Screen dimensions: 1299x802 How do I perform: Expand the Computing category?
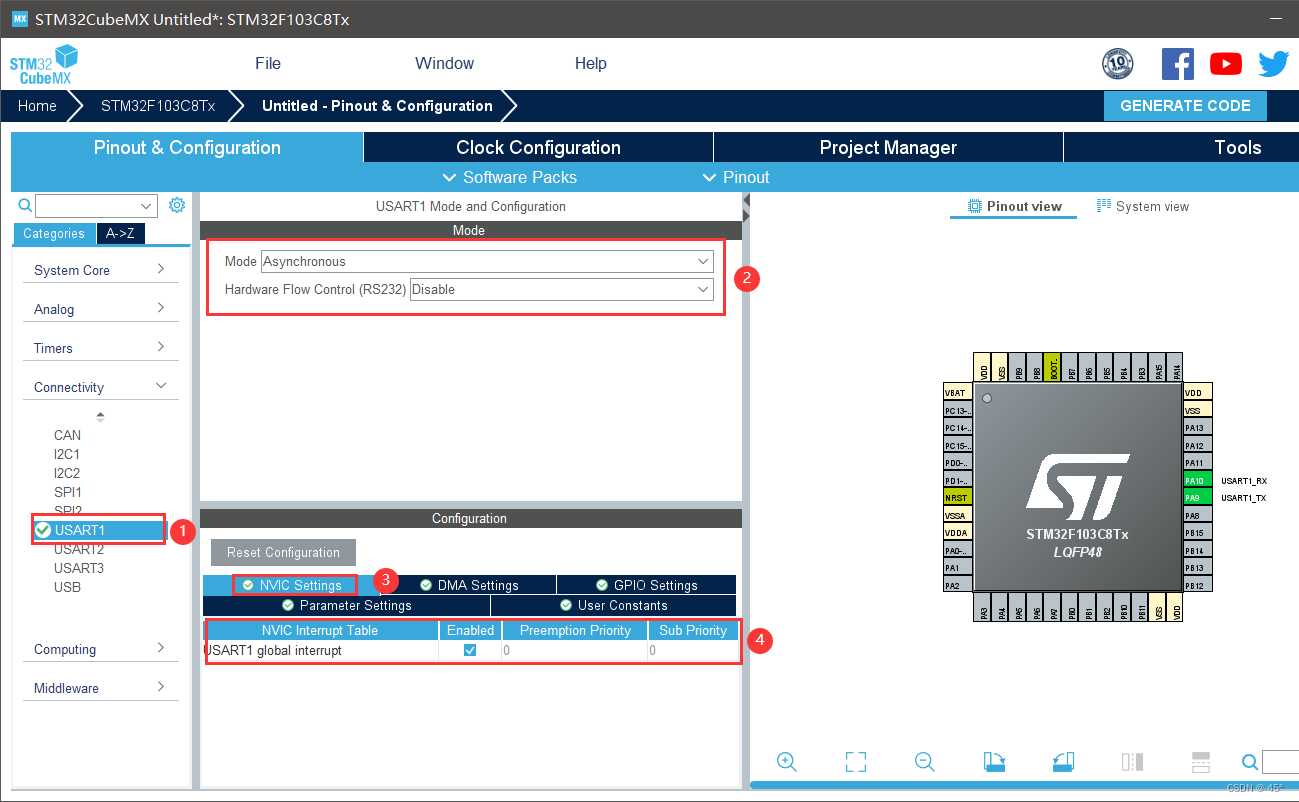tap(99, 649)
